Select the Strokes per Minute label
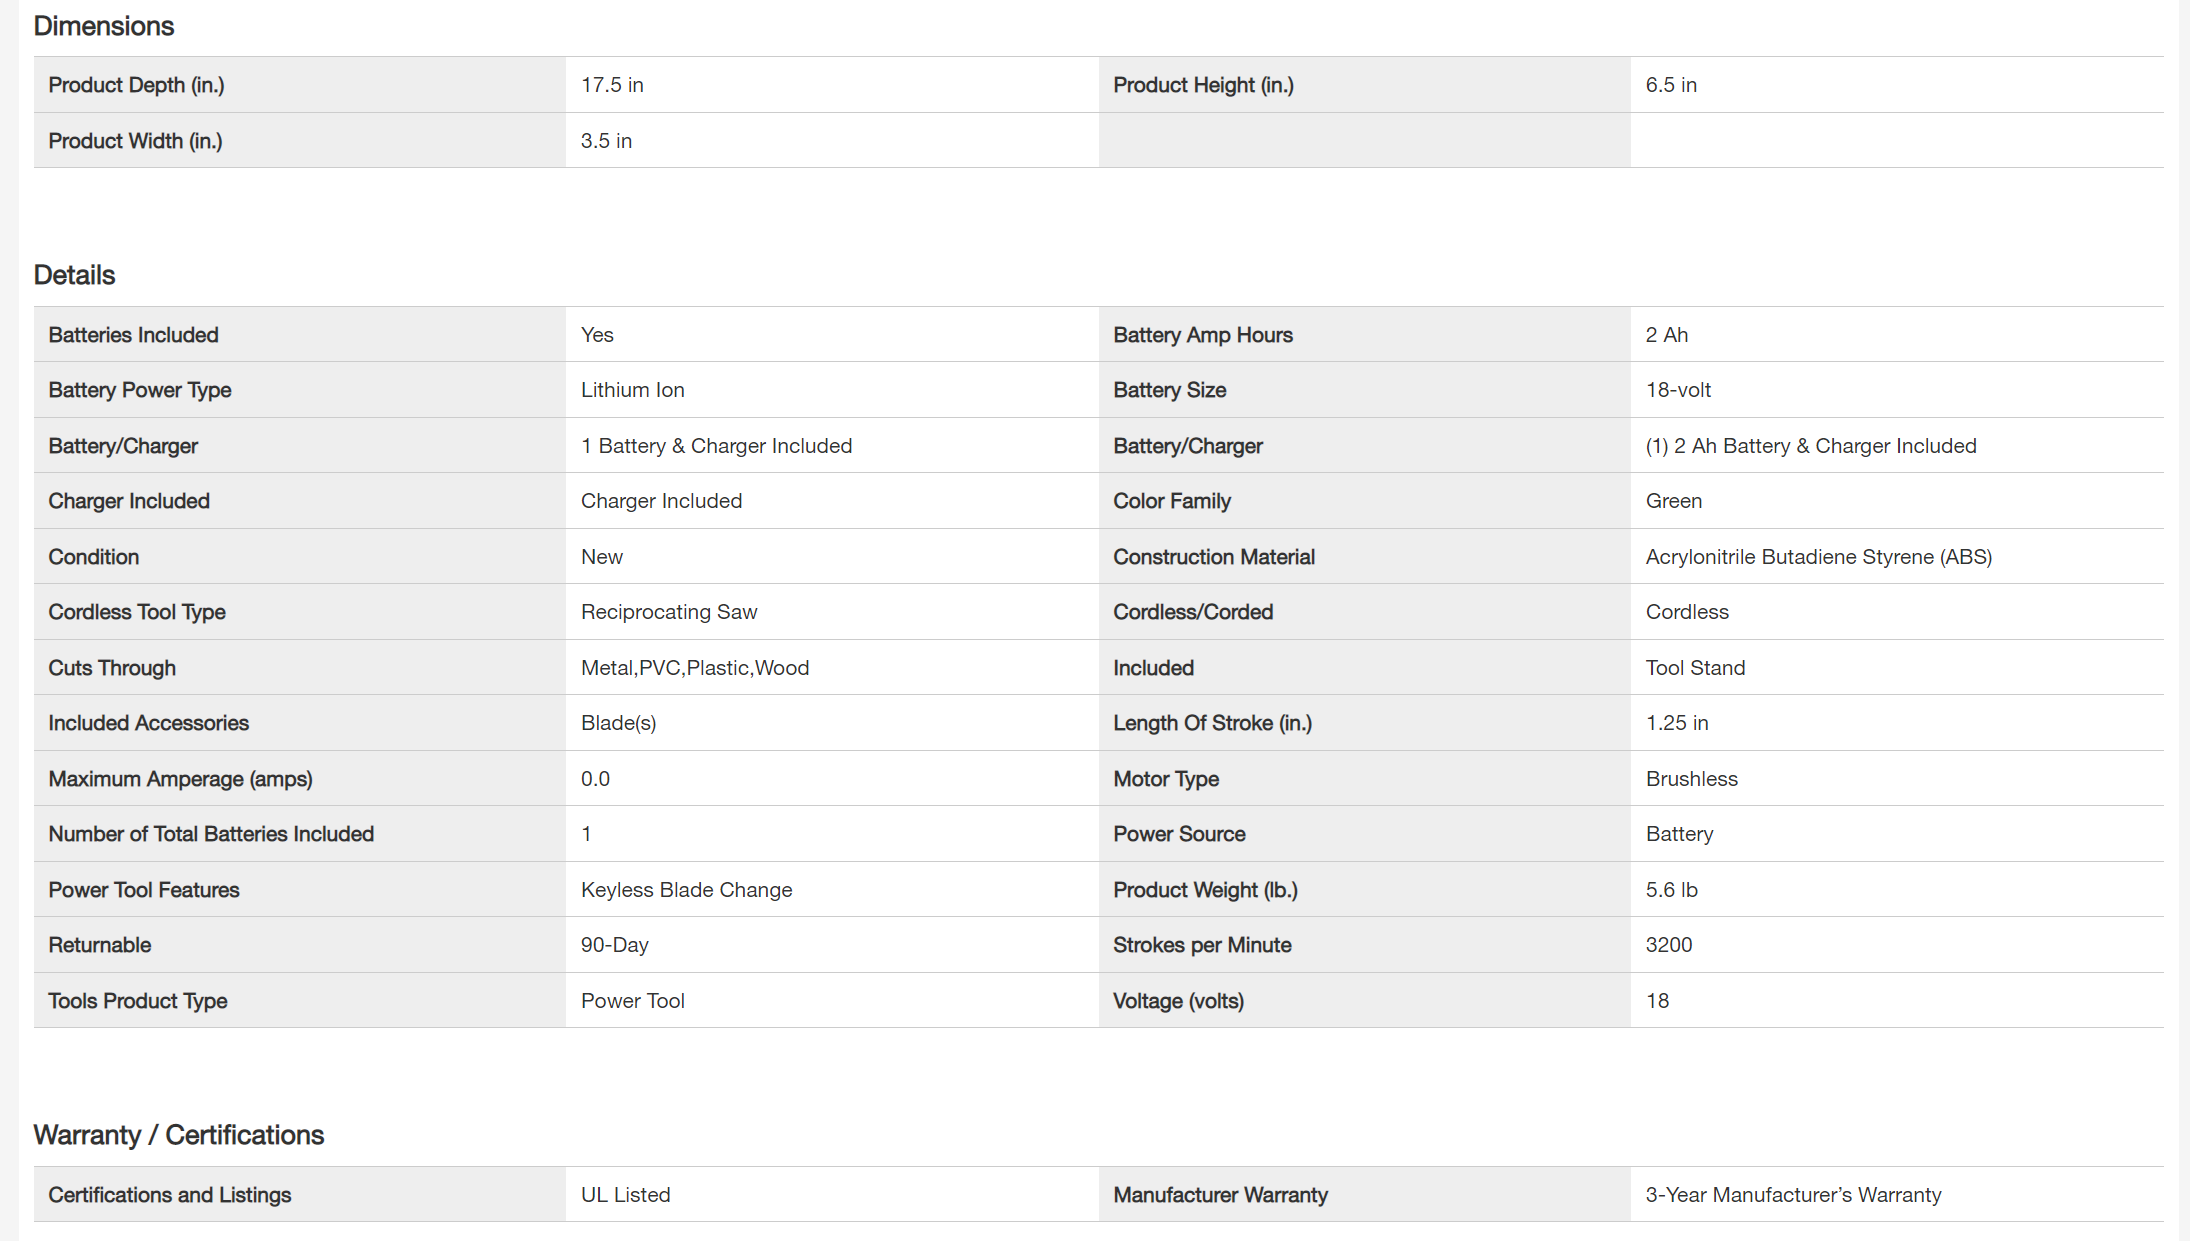This screenshot has width=2190, height=1241. (x=1202, y=945)
